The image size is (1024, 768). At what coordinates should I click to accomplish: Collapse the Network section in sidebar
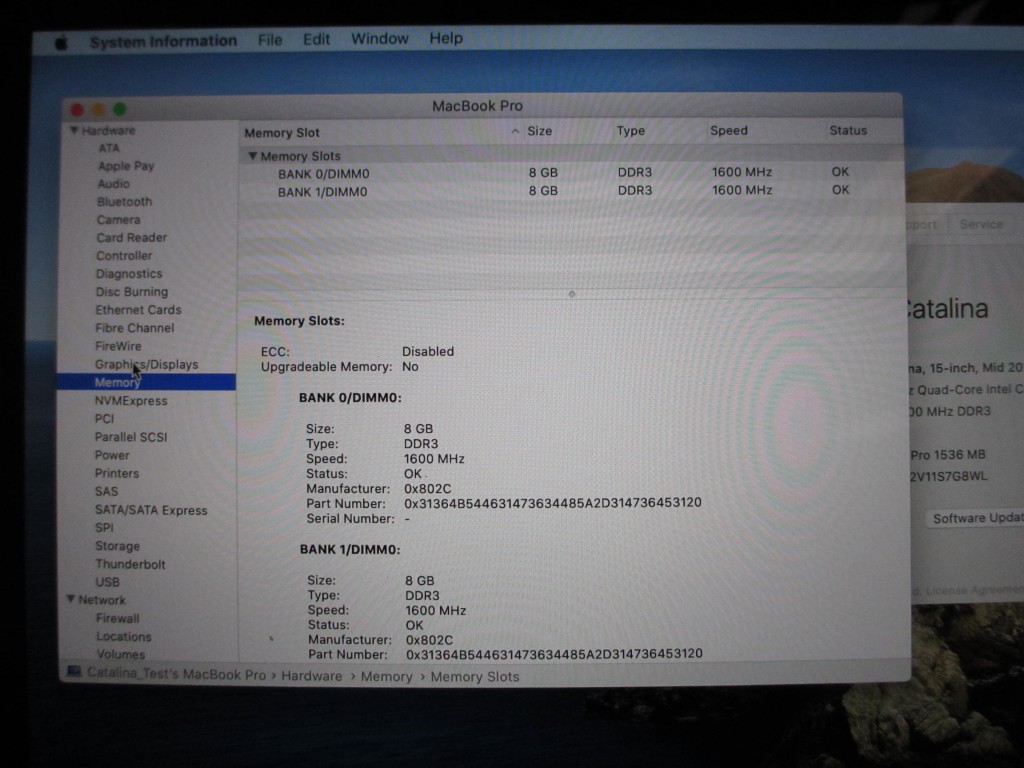(71, 599)
